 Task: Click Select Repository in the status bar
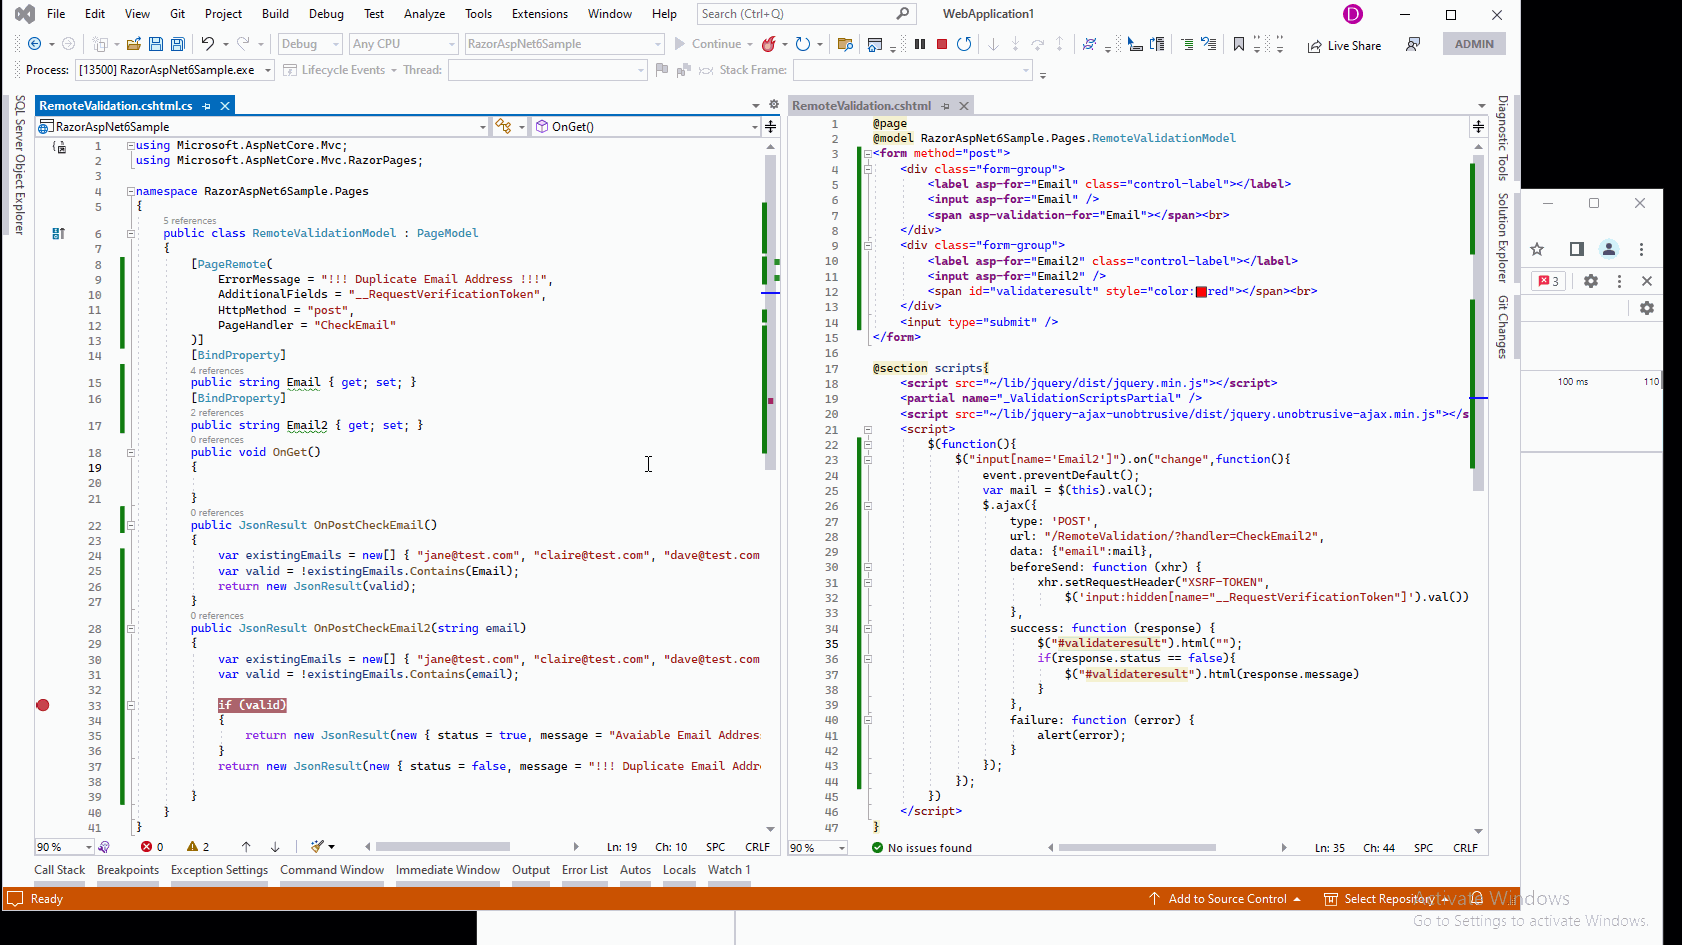pyautogui.click(x=1384, y=899)
